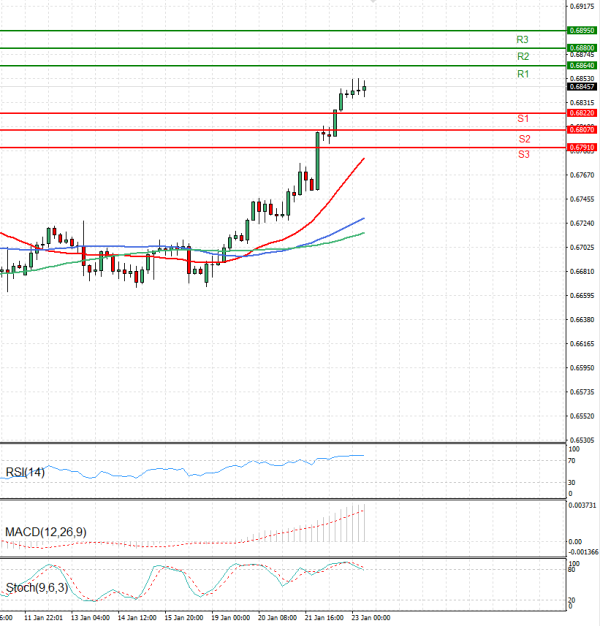Click the black current price tag 0.68457

pos(583,87)
